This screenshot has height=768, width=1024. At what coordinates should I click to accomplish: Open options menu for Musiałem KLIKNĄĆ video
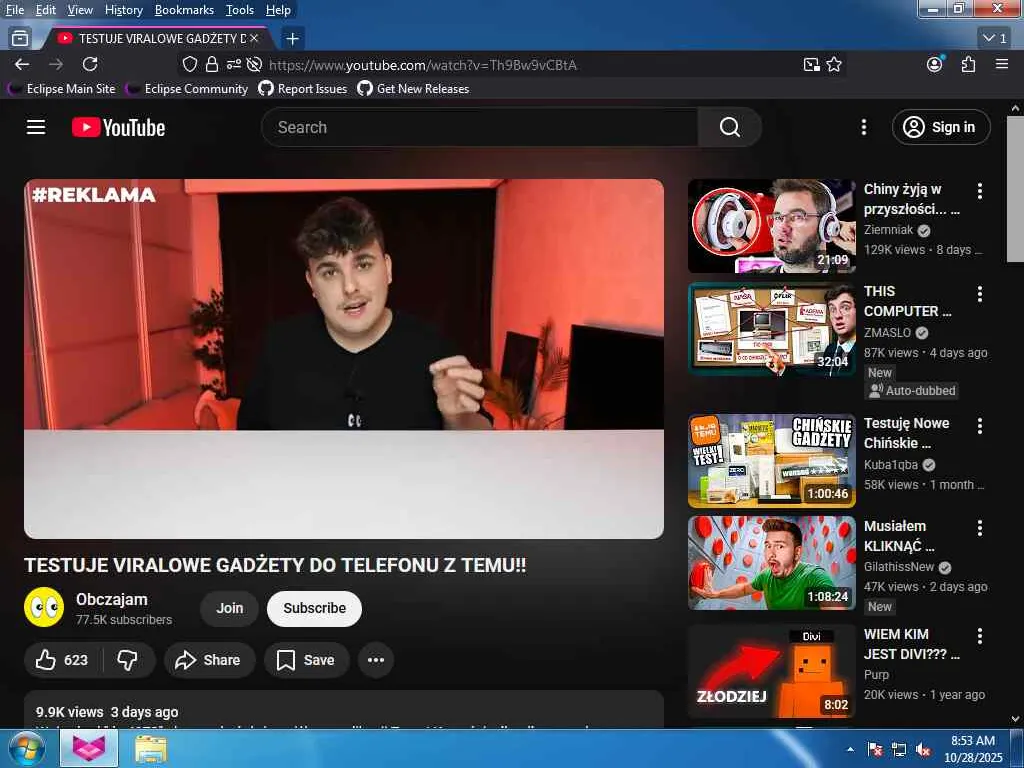point(980,528)
